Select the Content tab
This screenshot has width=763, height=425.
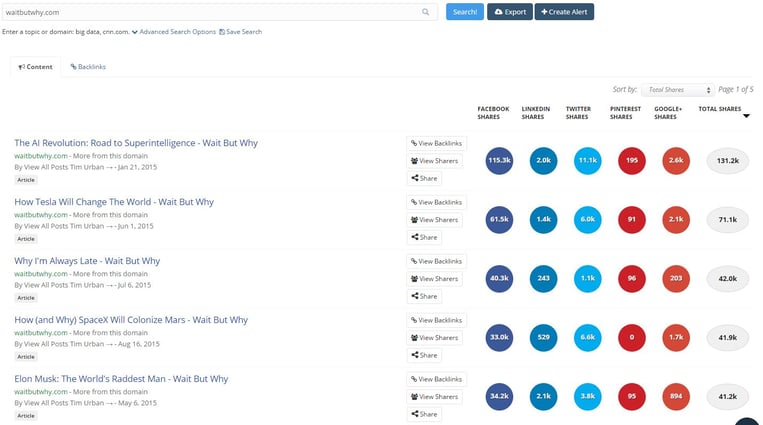pyautogui.click(x=36, y=67)
